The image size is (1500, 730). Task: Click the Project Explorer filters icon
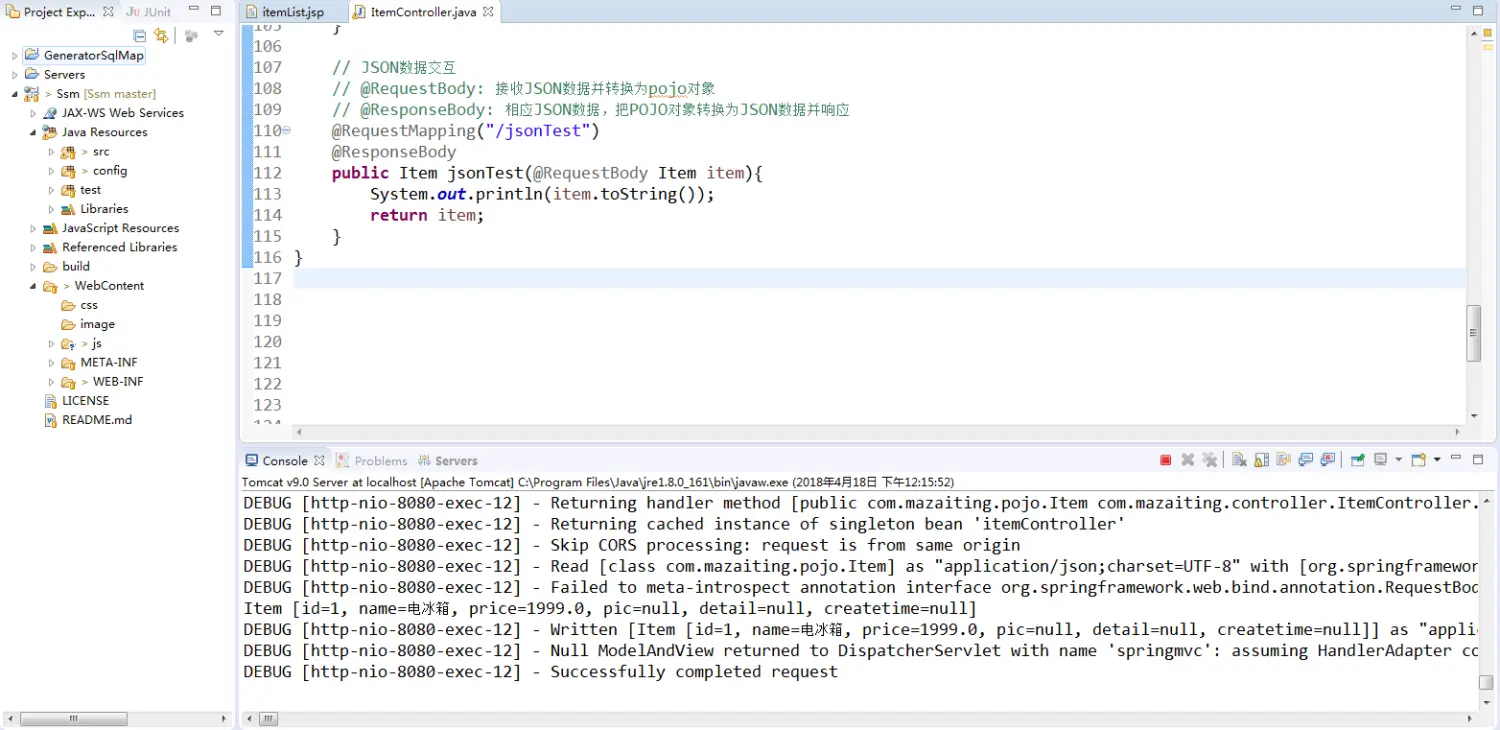(x=191, y=36)
